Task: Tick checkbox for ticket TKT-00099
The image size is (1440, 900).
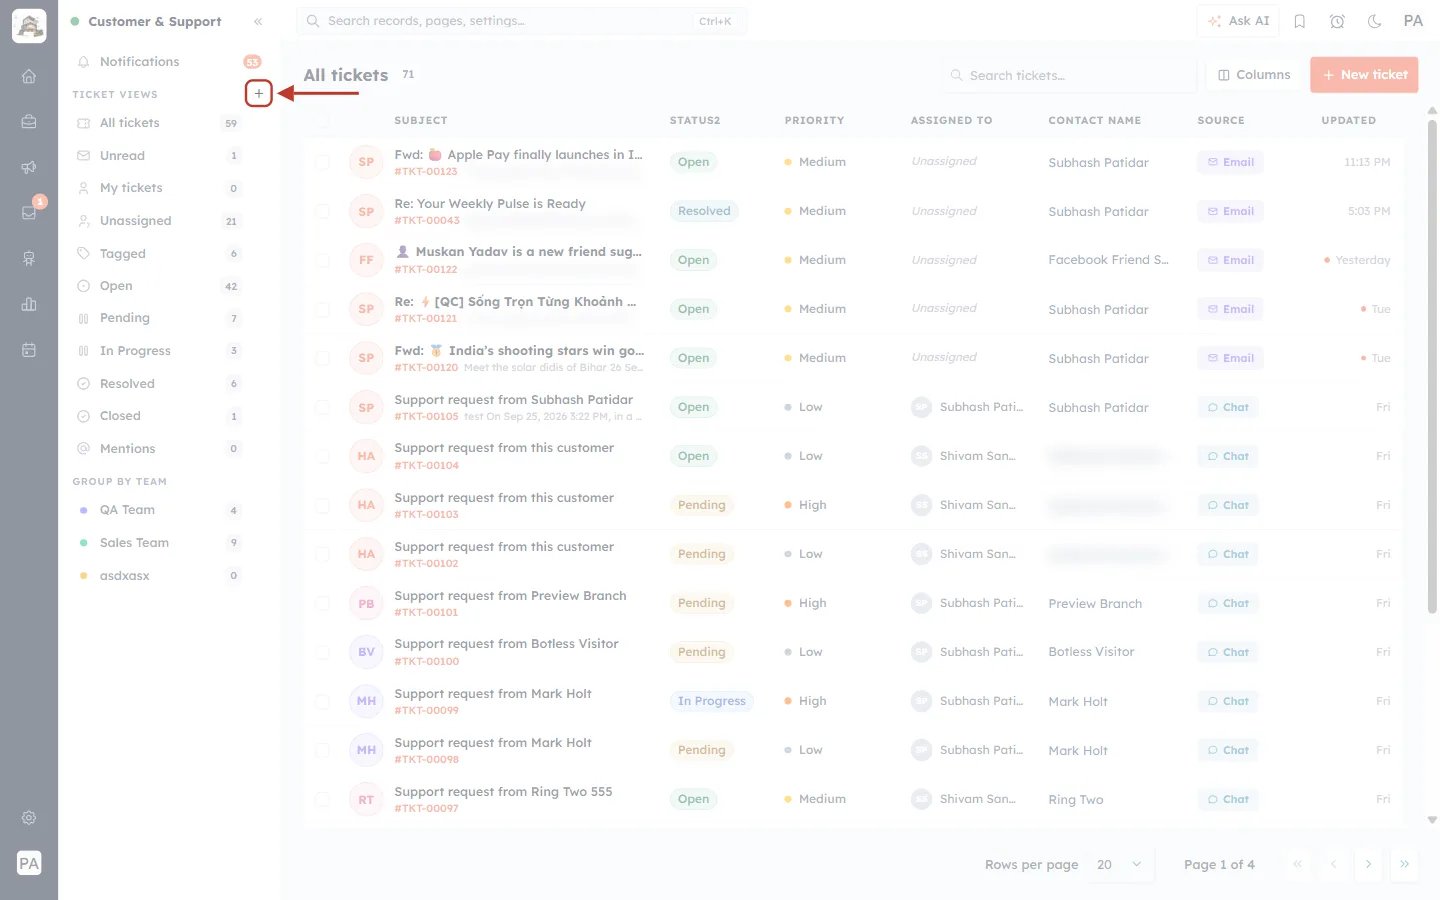Action: (x=322, y=701)
